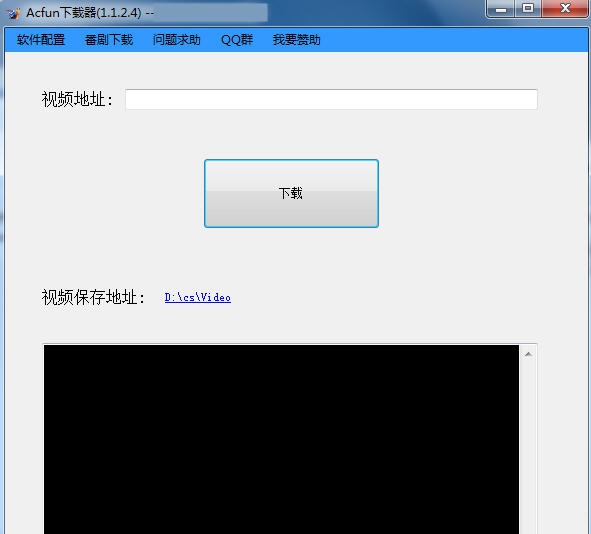Open the D:\cs\Video save path link
The height and width of the screenshot is (534, 591).
pyautogui.click(x=198, y=297)
